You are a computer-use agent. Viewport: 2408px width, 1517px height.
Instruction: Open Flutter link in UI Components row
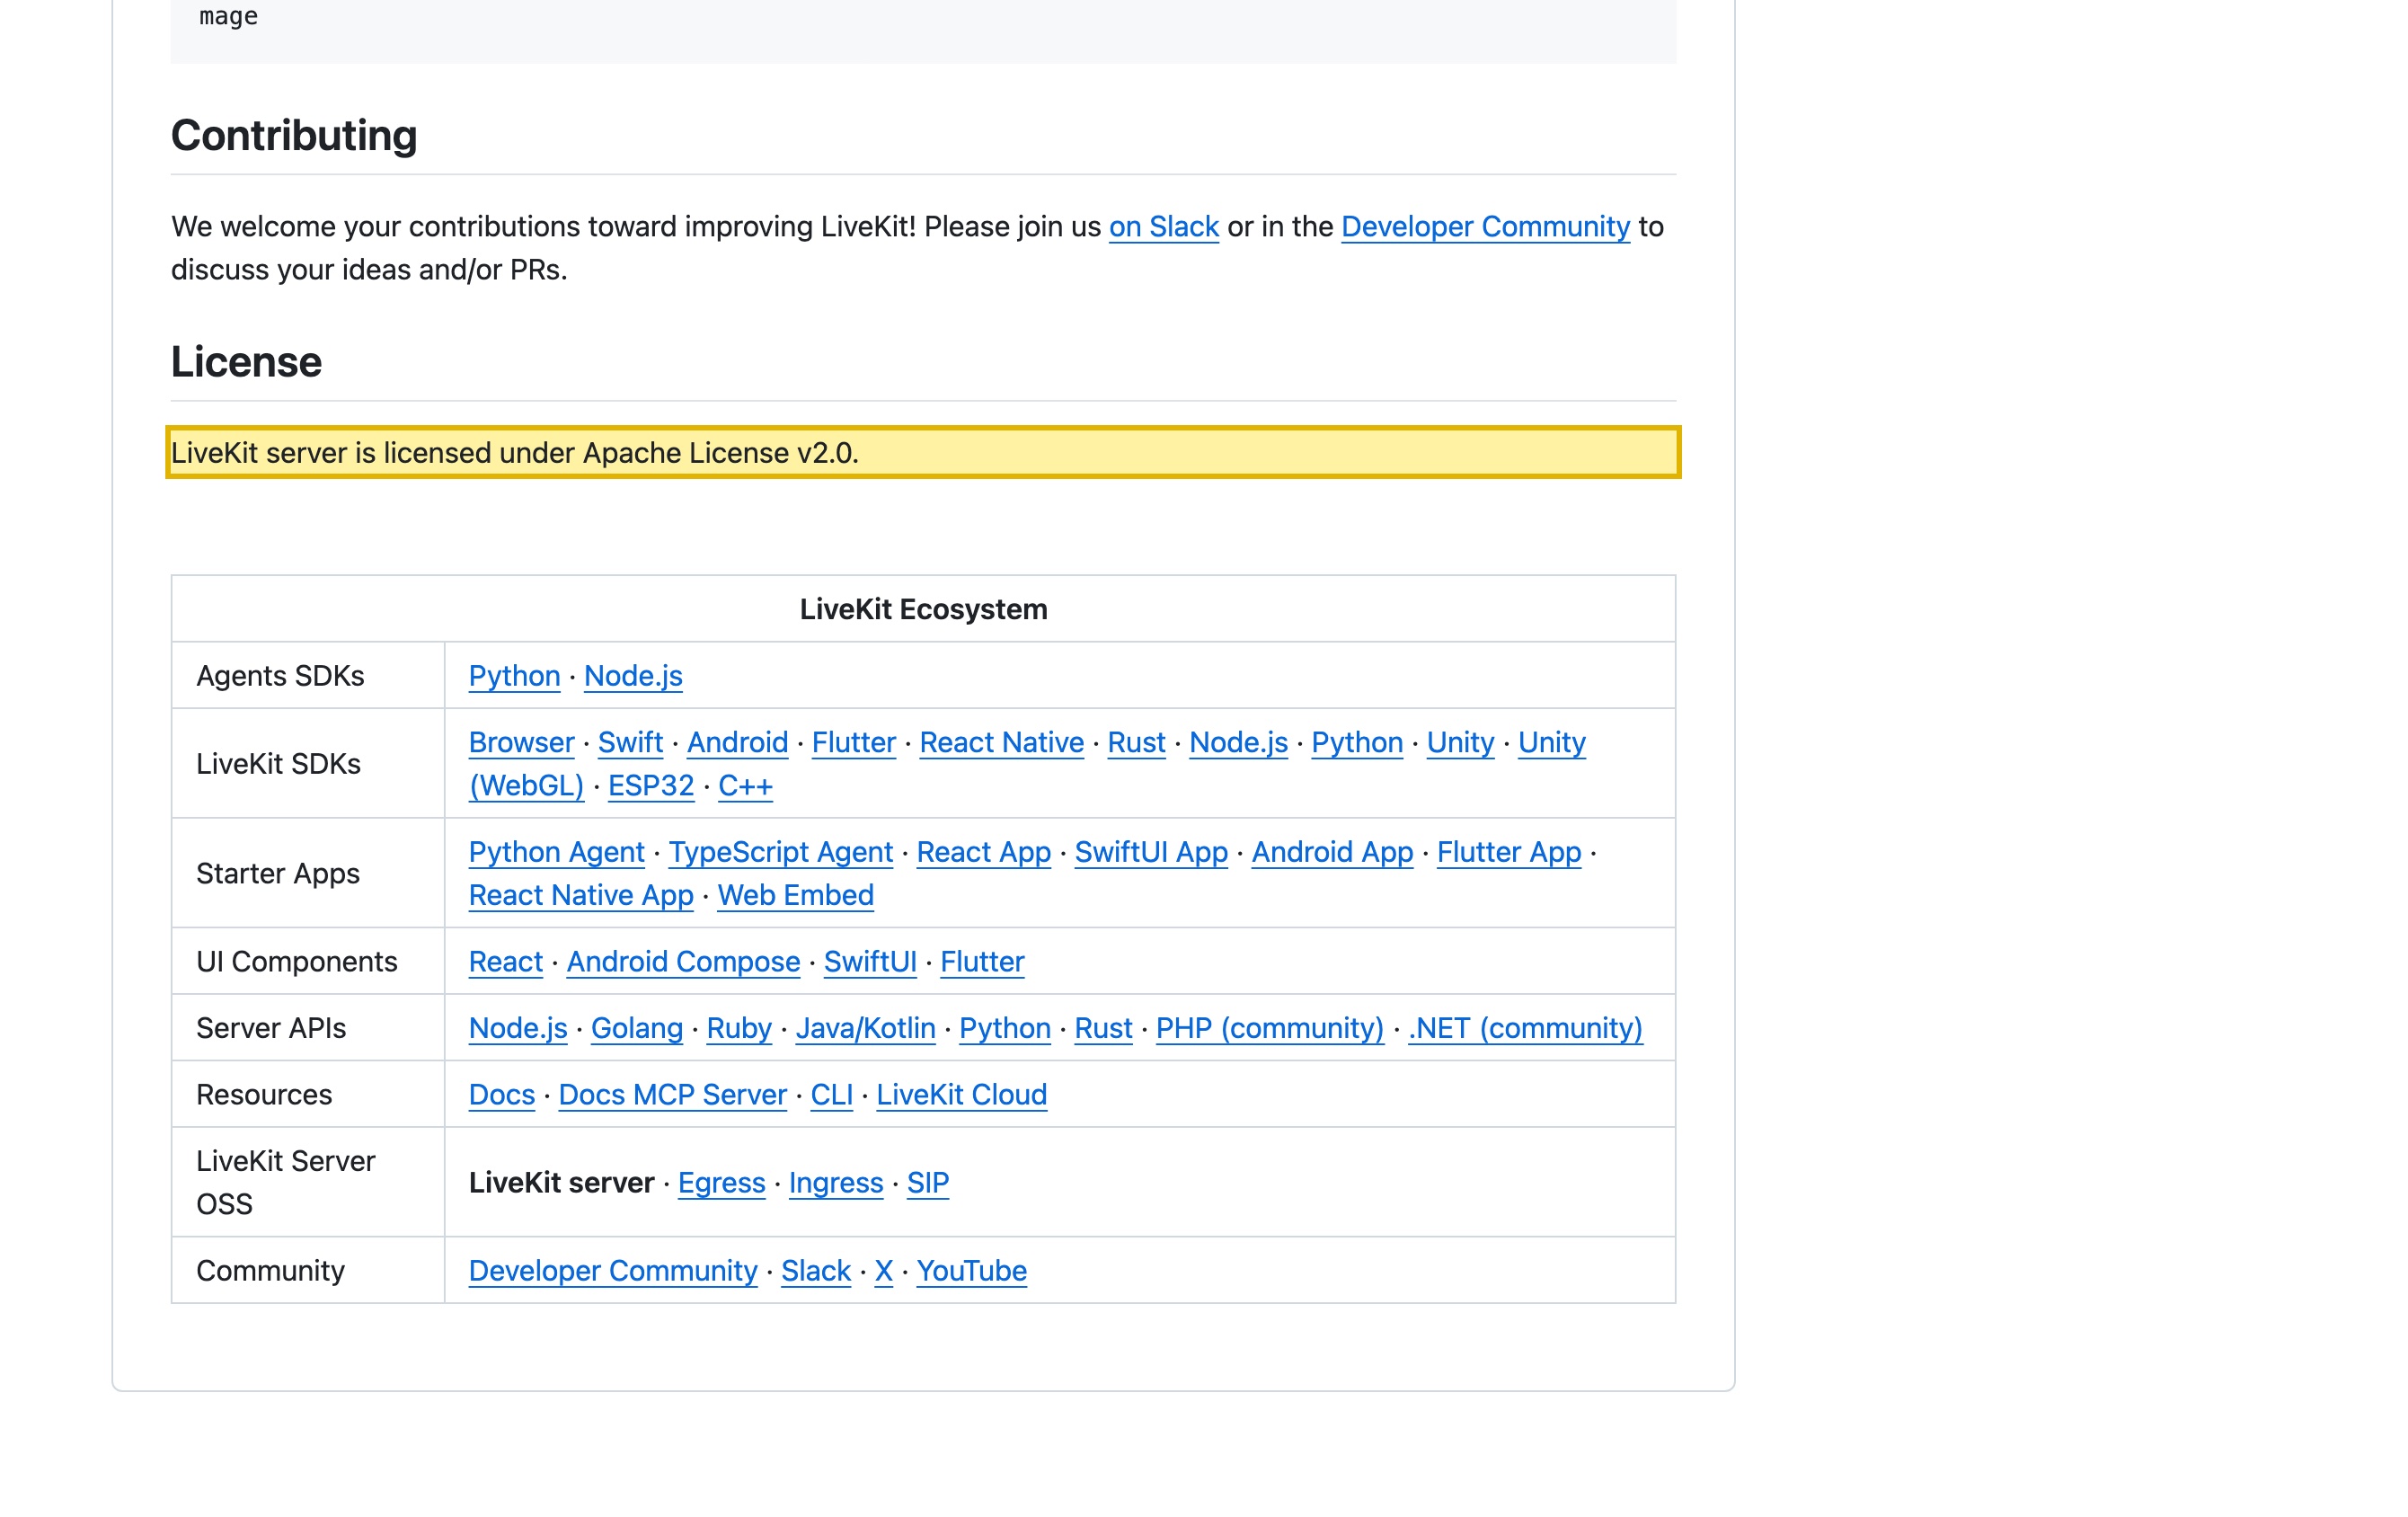pyautogui.click(x=982, y=962)
